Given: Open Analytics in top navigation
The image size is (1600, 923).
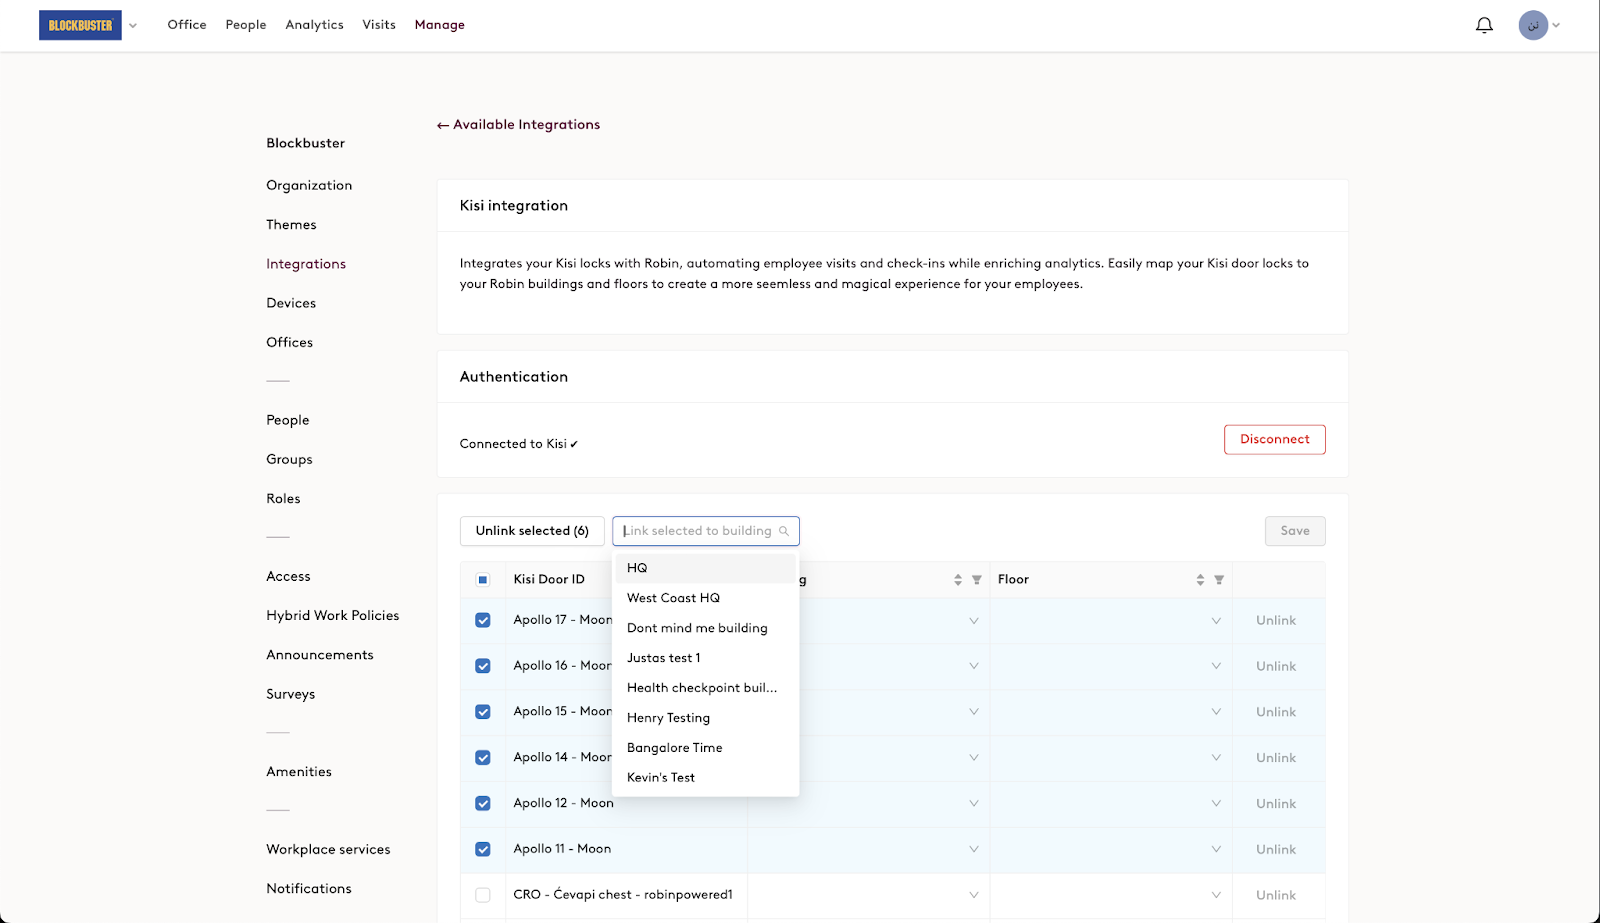Looking at the screenshot, I should click(x=314, y=25).
